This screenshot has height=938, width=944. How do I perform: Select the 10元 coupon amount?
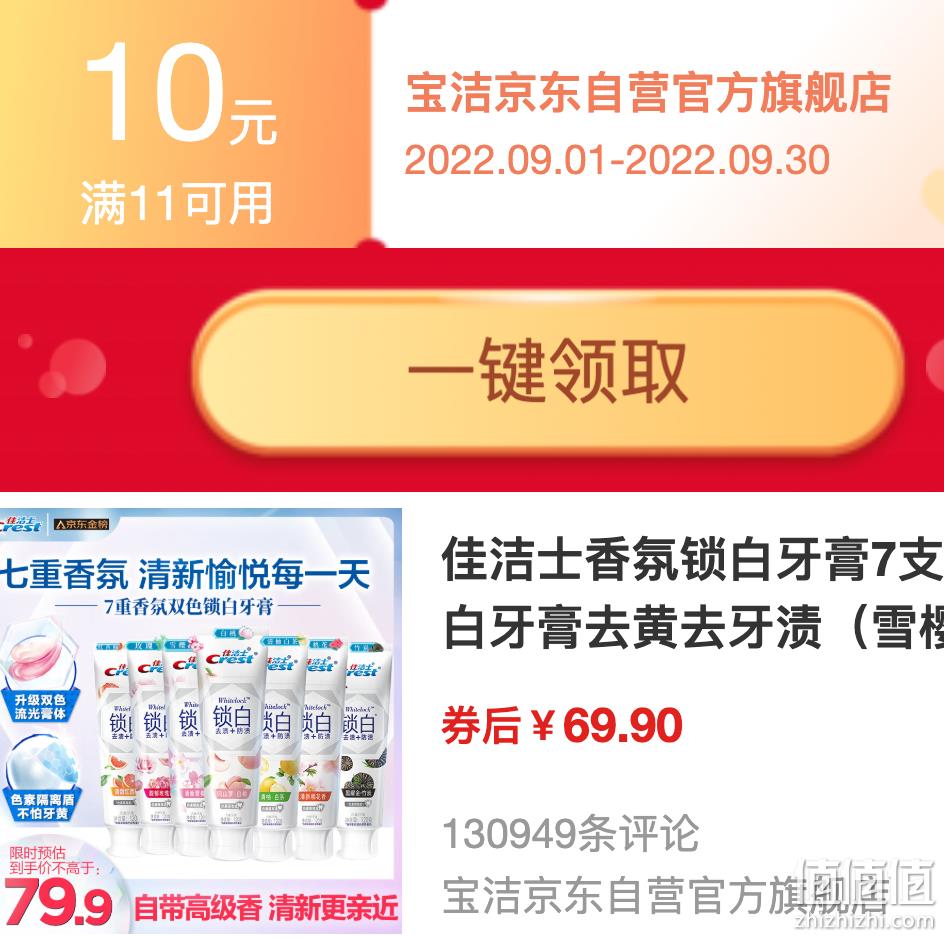click(x=181, y=95)
